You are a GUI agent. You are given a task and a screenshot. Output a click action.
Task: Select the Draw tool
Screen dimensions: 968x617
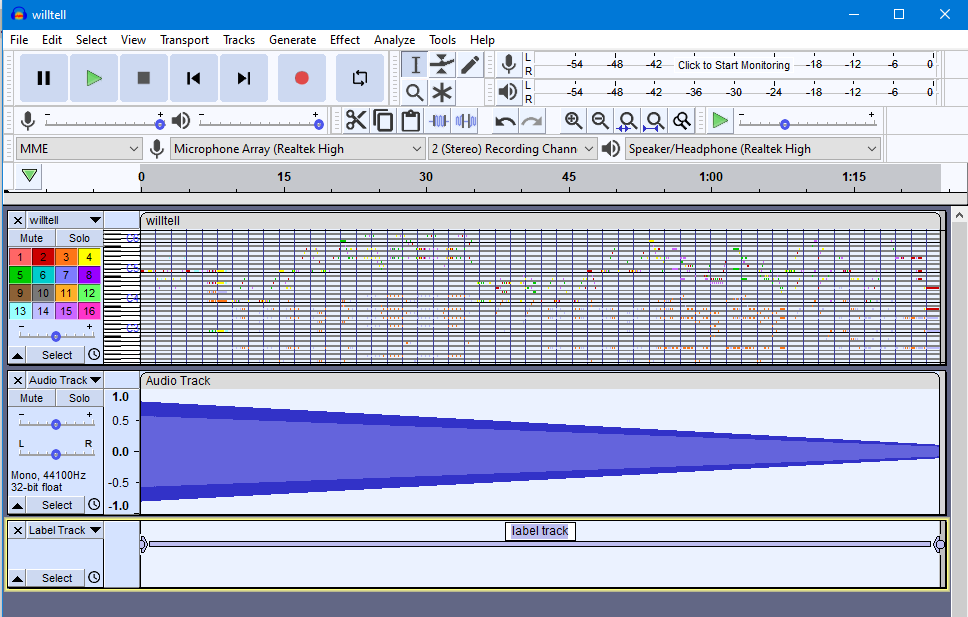pos(468,66)
